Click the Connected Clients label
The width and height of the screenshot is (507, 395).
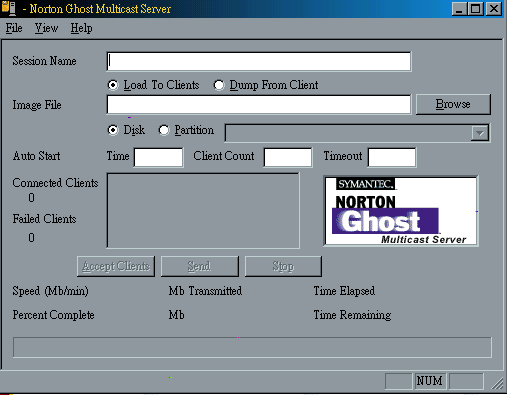click(55, 183)
